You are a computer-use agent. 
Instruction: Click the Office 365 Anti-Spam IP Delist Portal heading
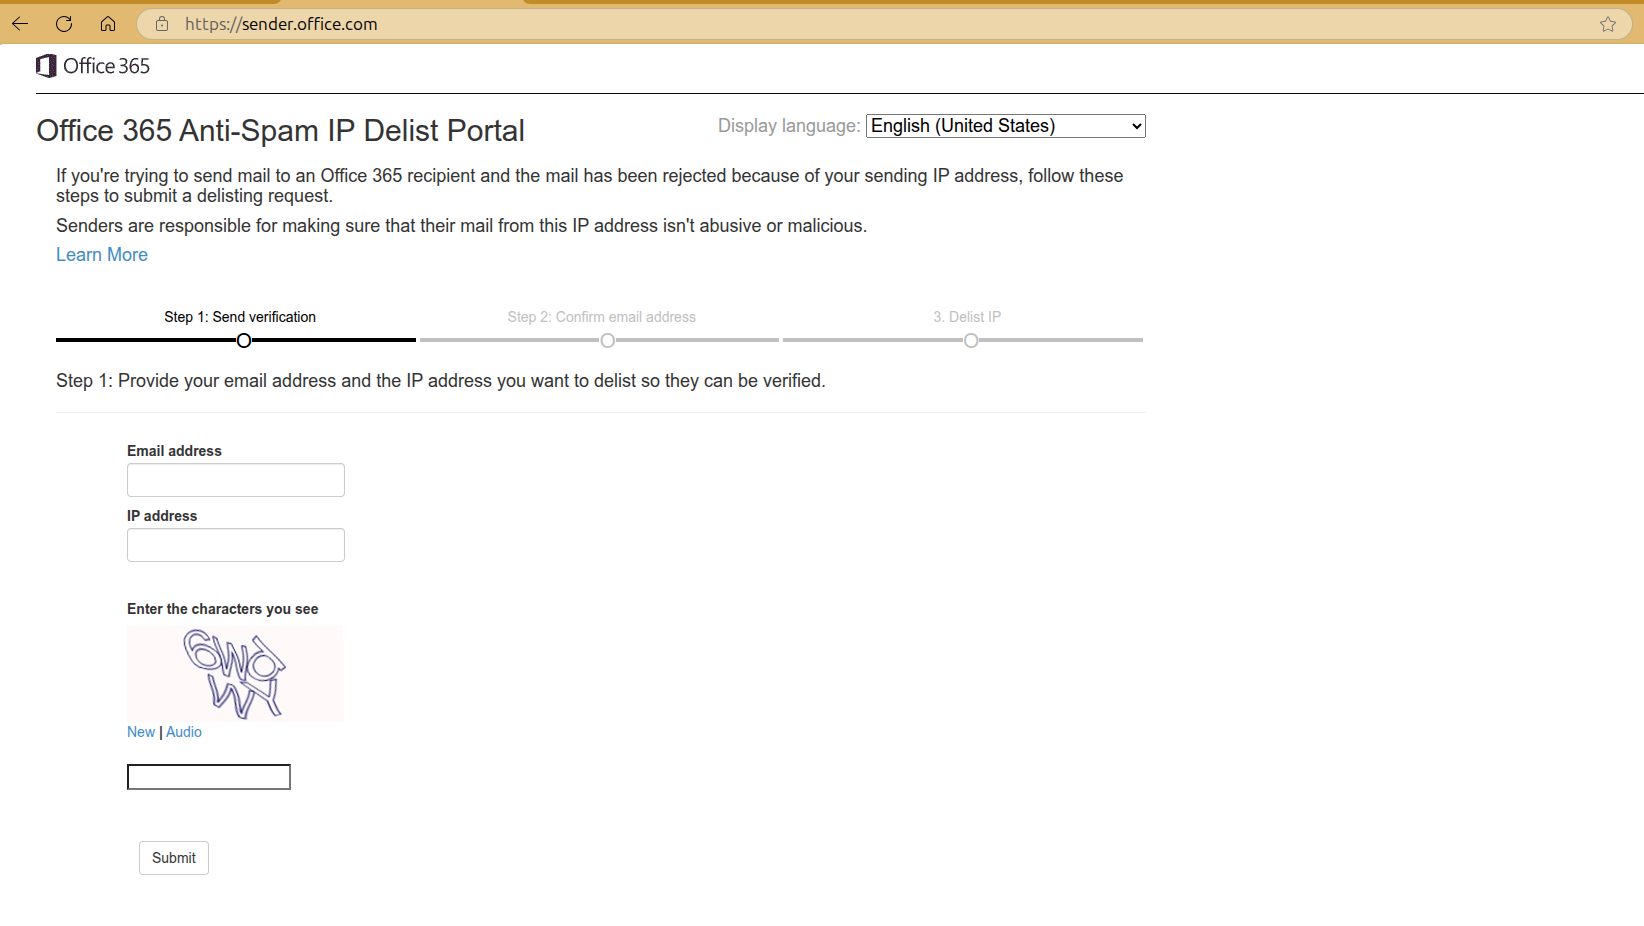coord(280,131)
